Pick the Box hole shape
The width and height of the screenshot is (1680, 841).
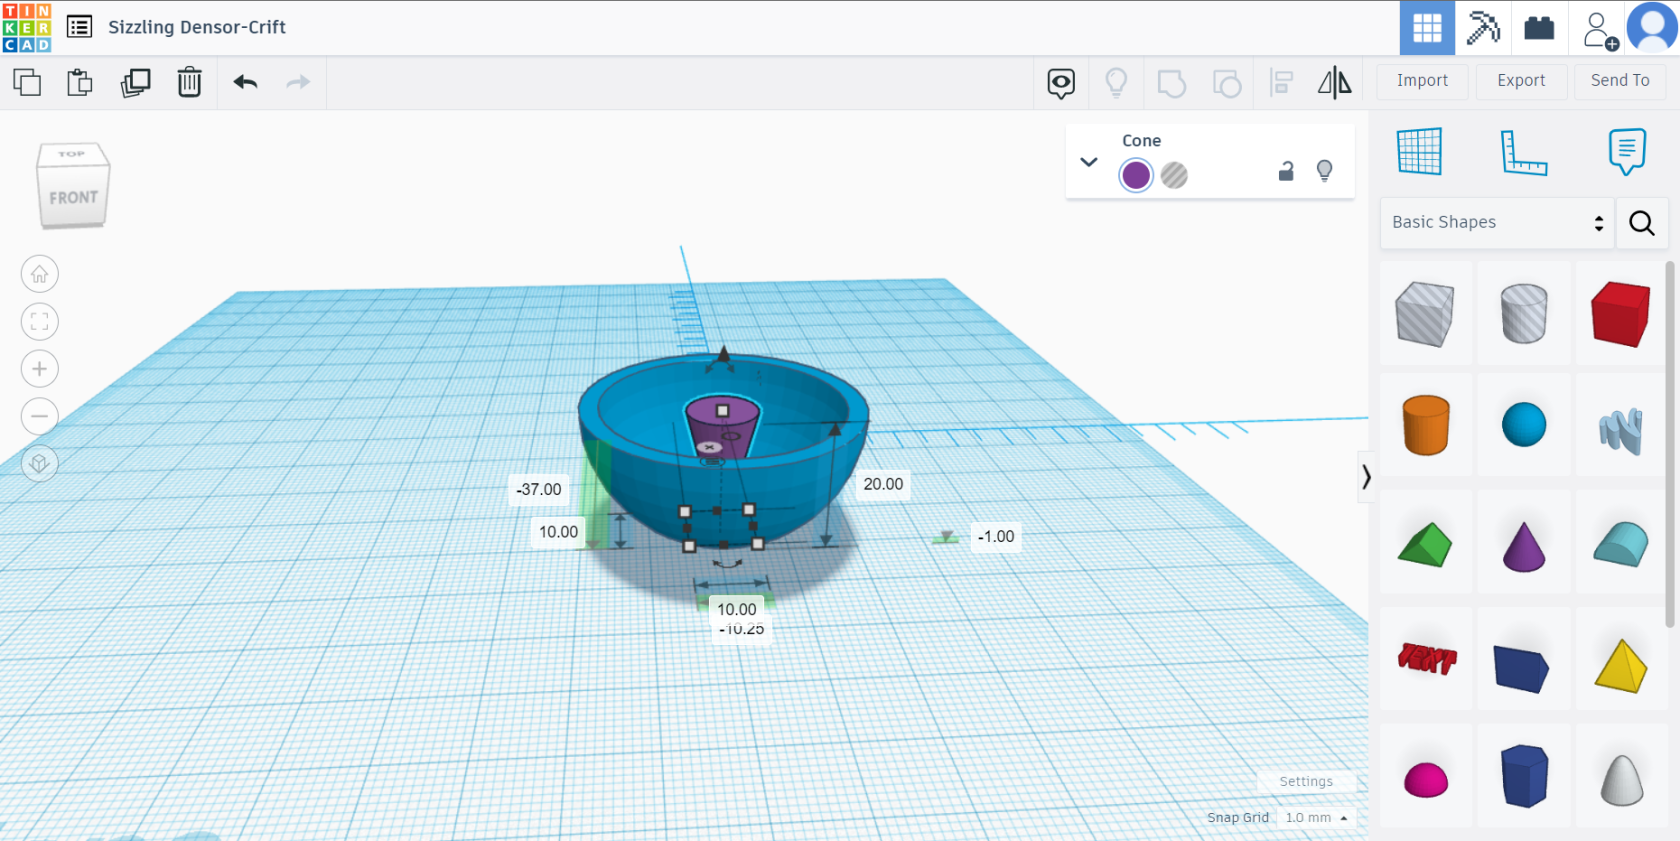coord(1425,314)
